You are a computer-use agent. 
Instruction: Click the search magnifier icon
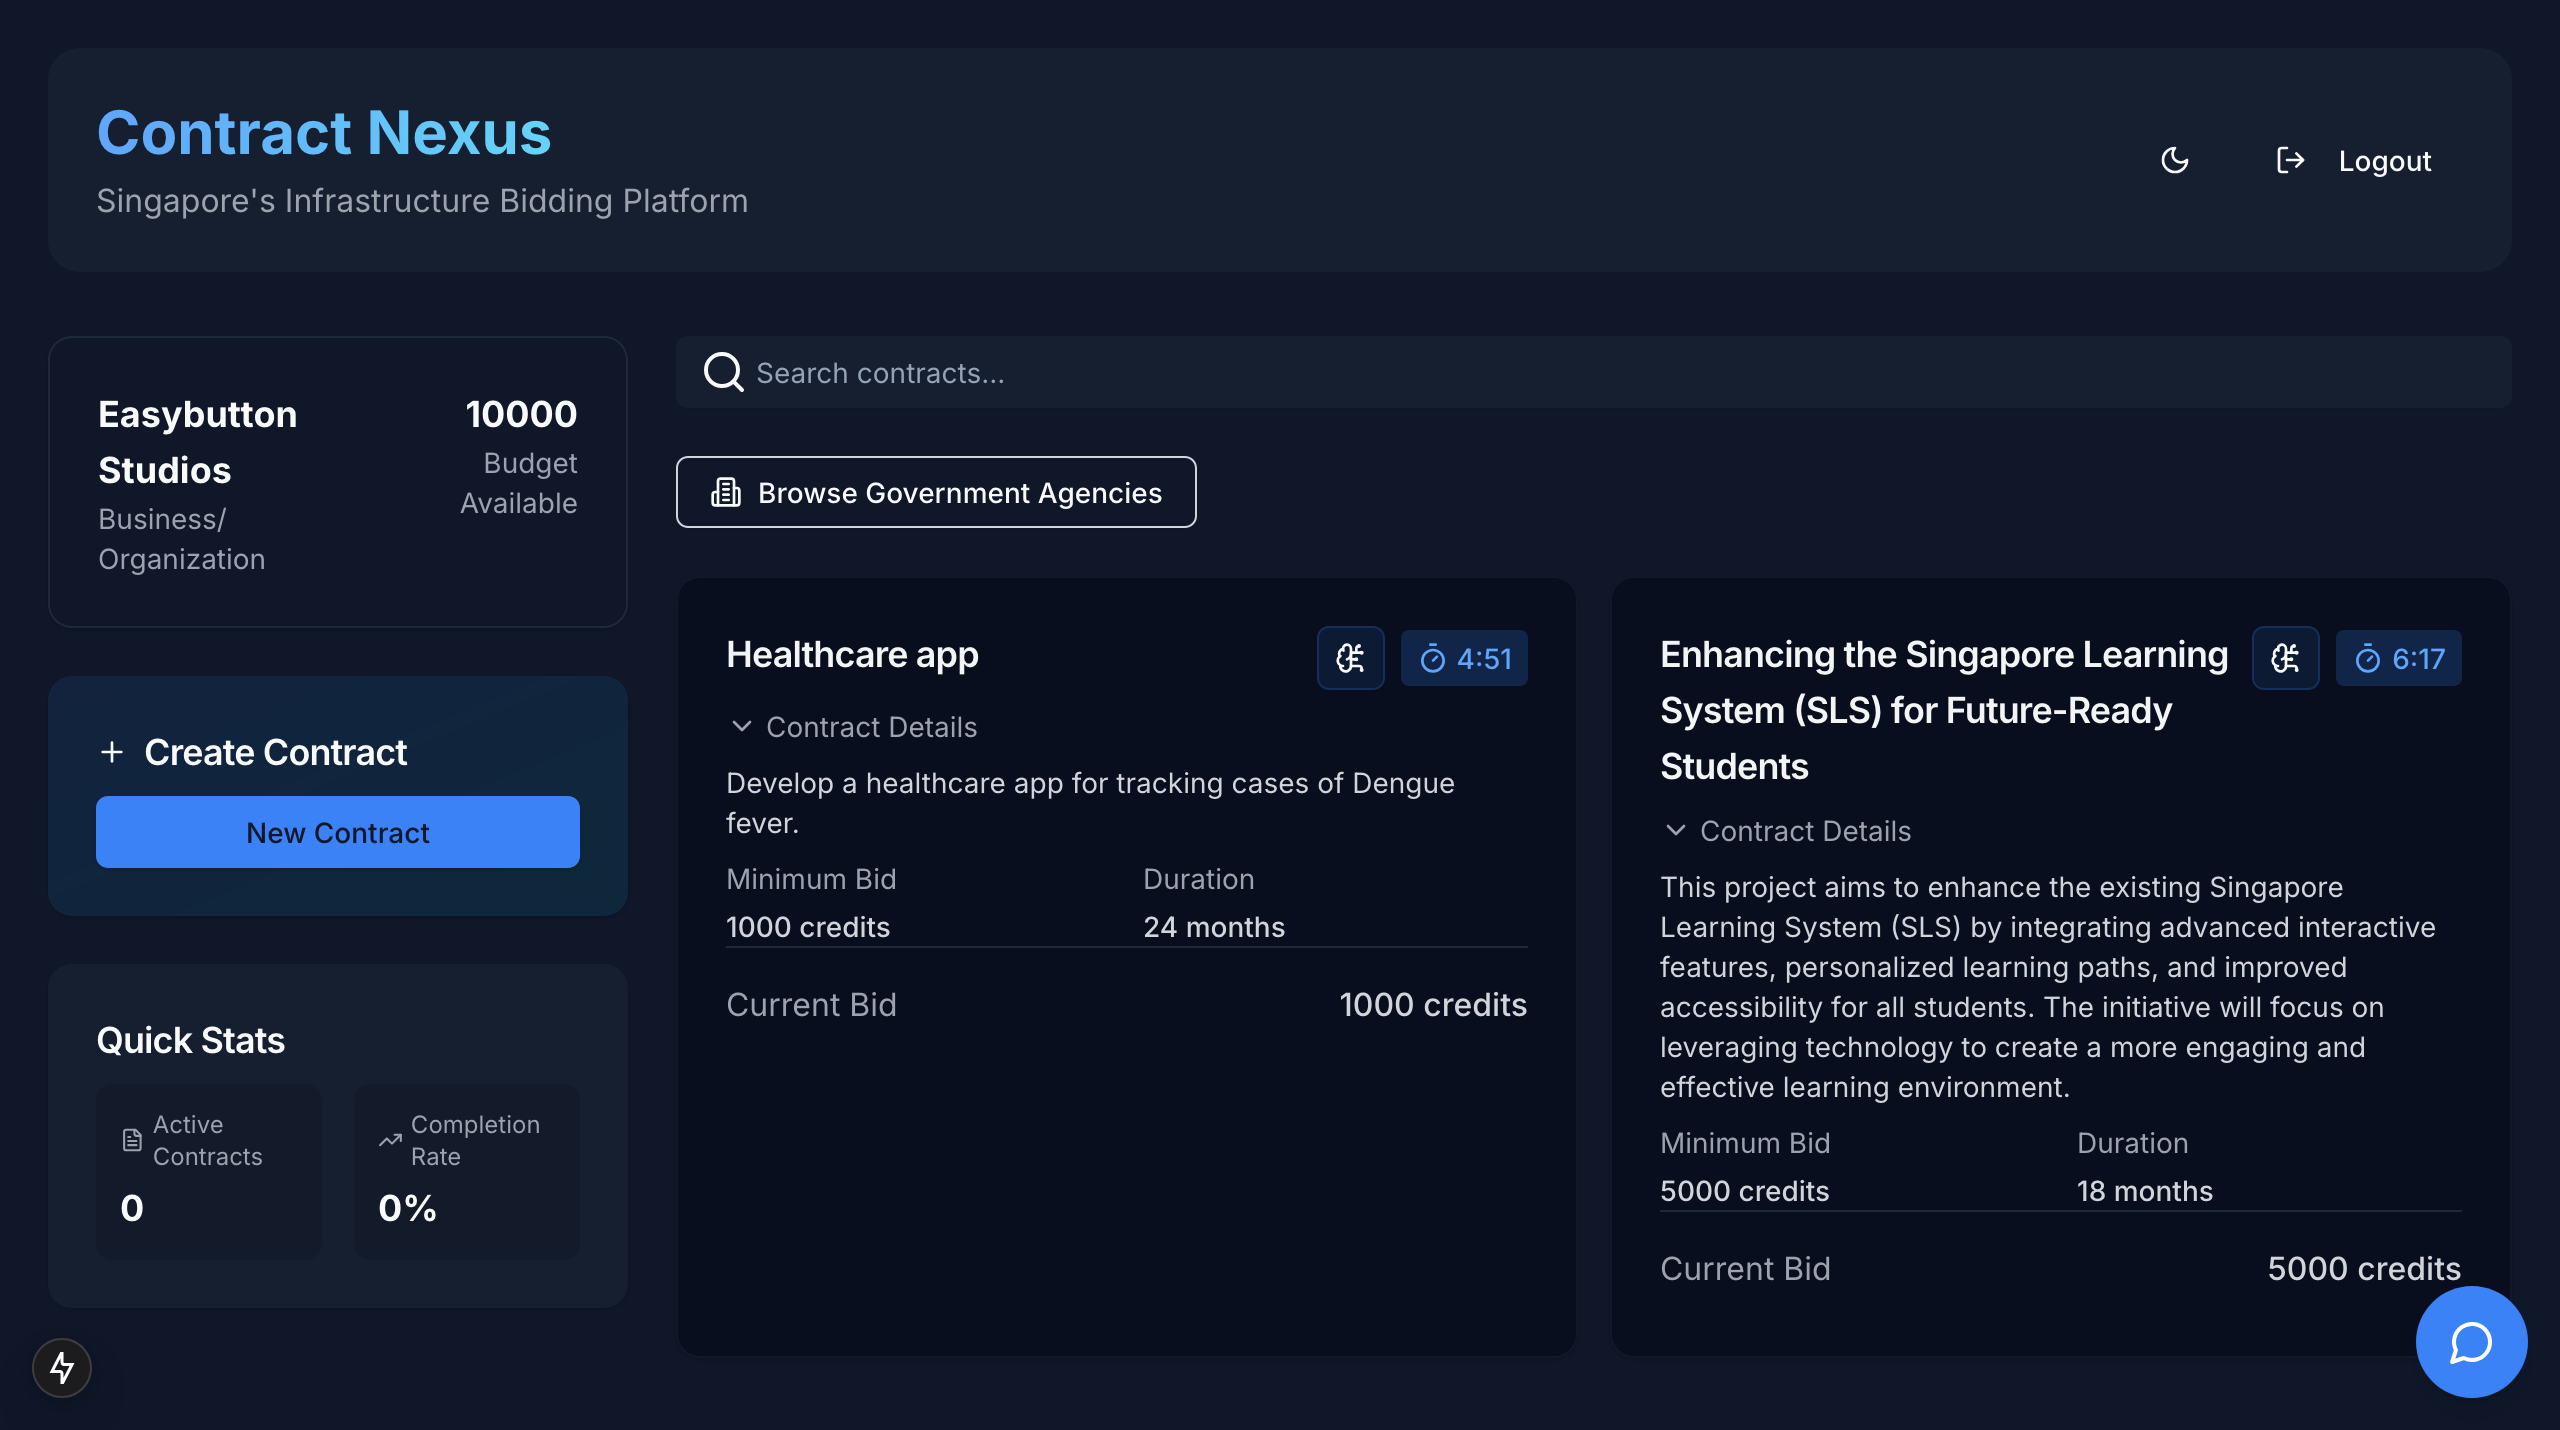[723, 372]
